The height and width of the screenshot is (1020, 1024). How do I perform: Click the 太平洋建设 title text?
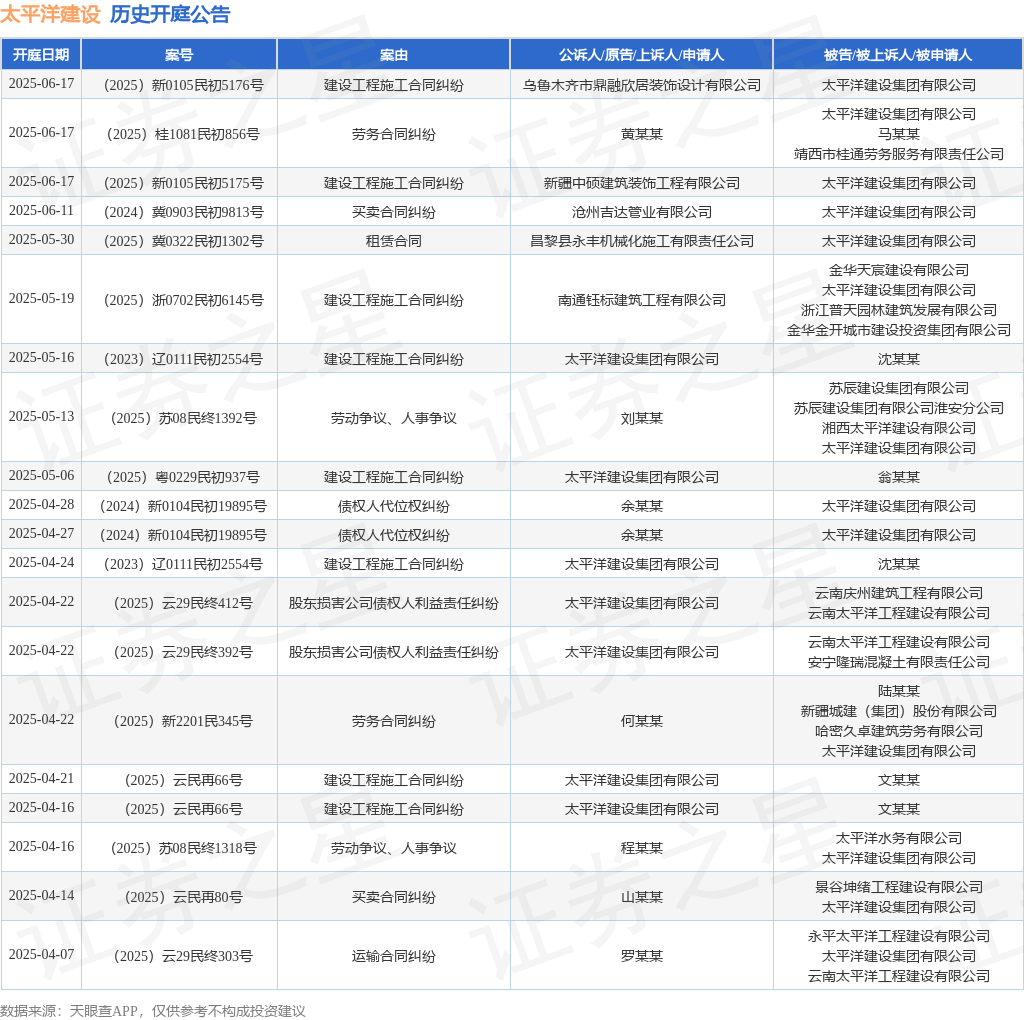[x=50, y=14]
